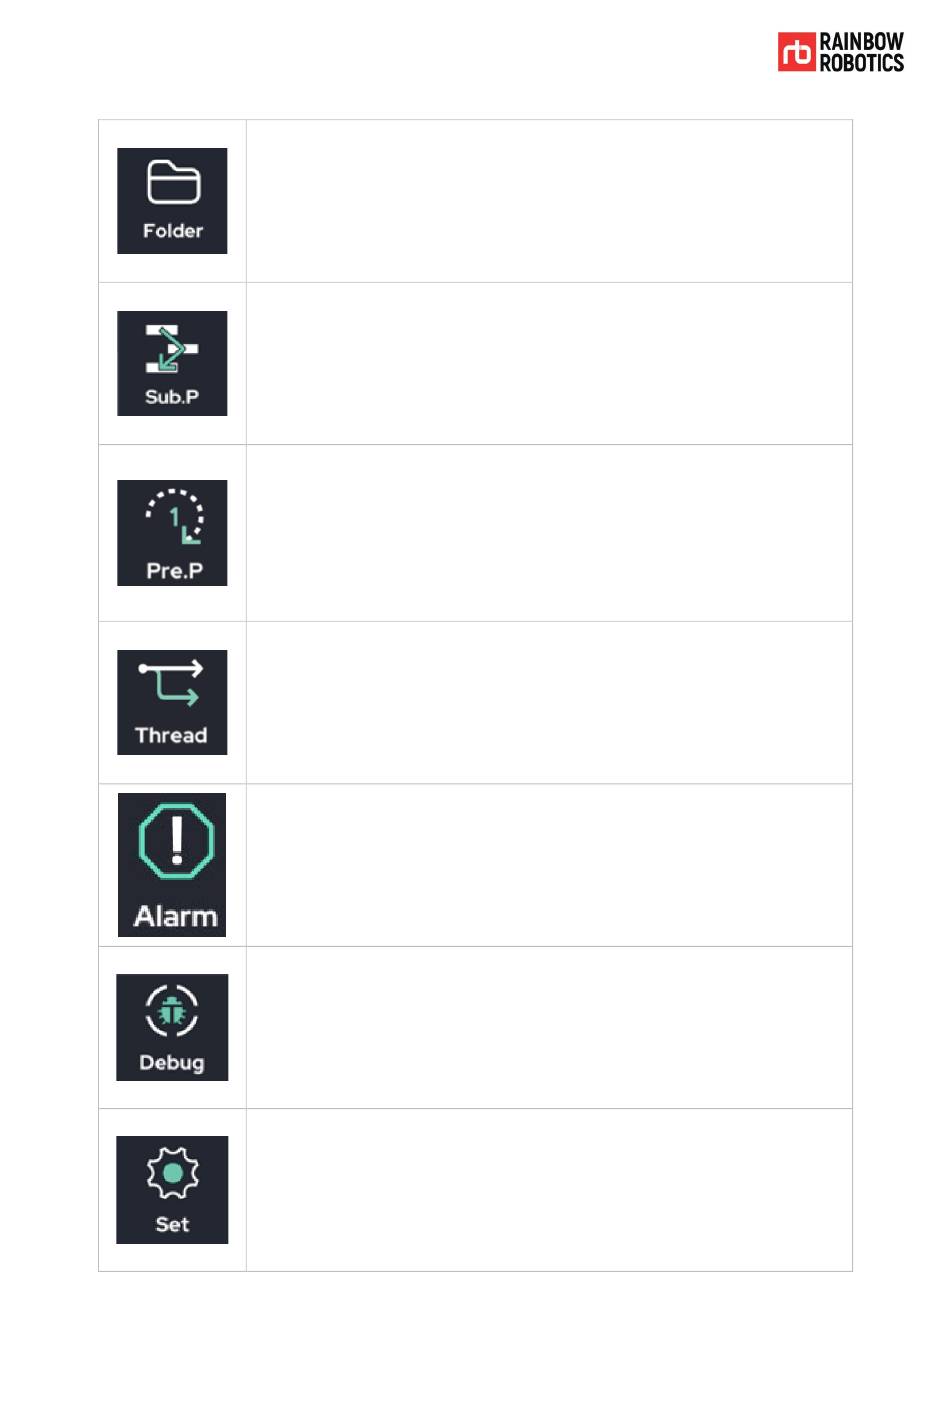Click the "Sub.P" text label
Viewport: 950px width, 1419px height.
[172, 397]
